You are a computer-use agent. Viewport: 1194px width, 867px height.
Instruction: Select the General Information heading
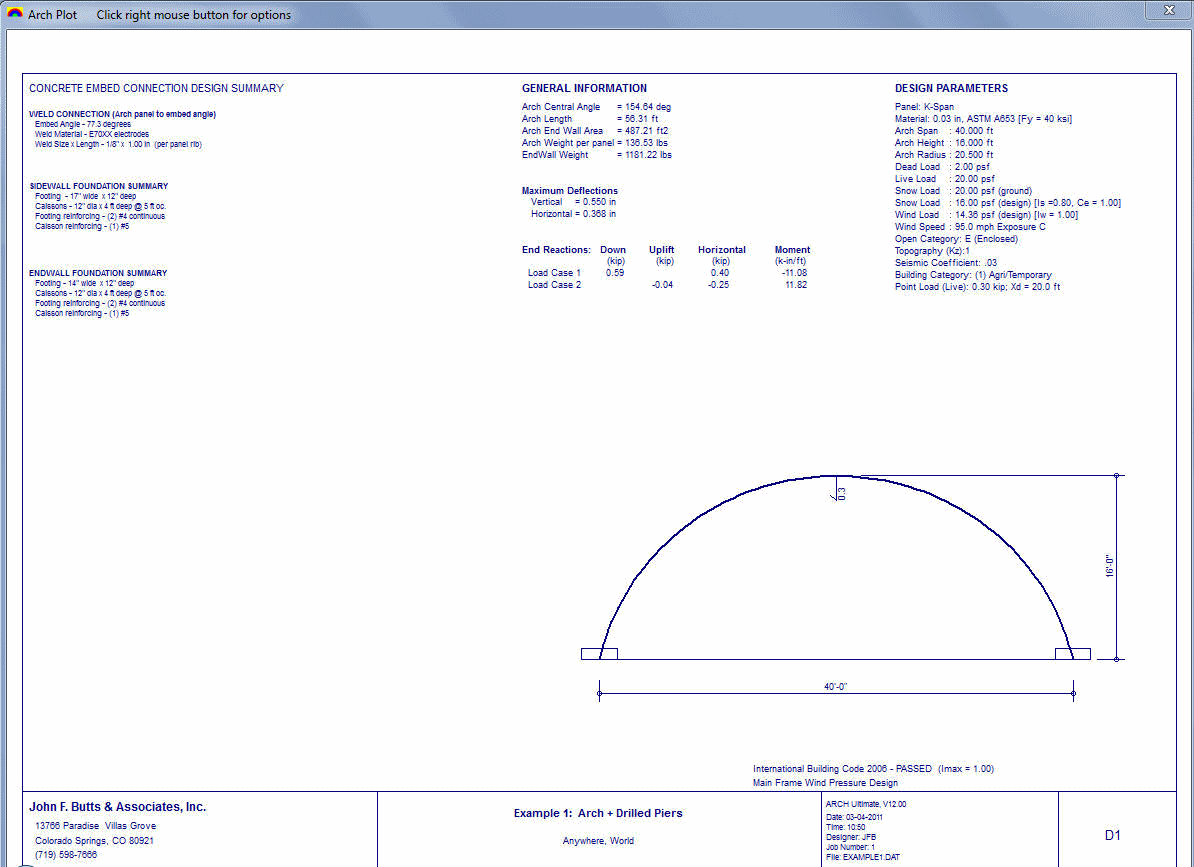click(584, 88)
